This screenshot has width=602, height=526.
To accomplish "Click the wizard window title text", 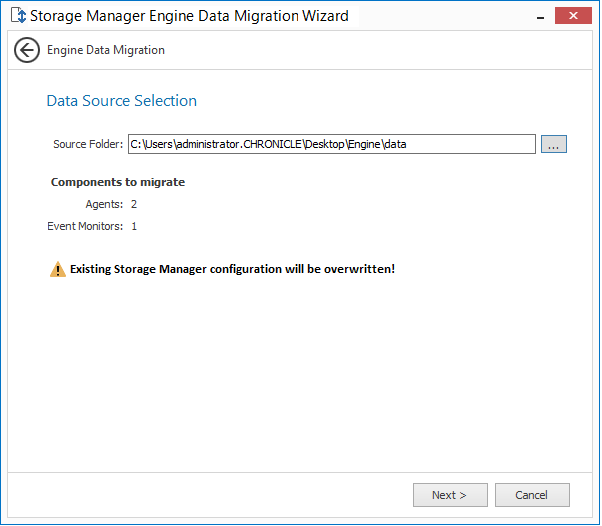I will tap(189, 16).
